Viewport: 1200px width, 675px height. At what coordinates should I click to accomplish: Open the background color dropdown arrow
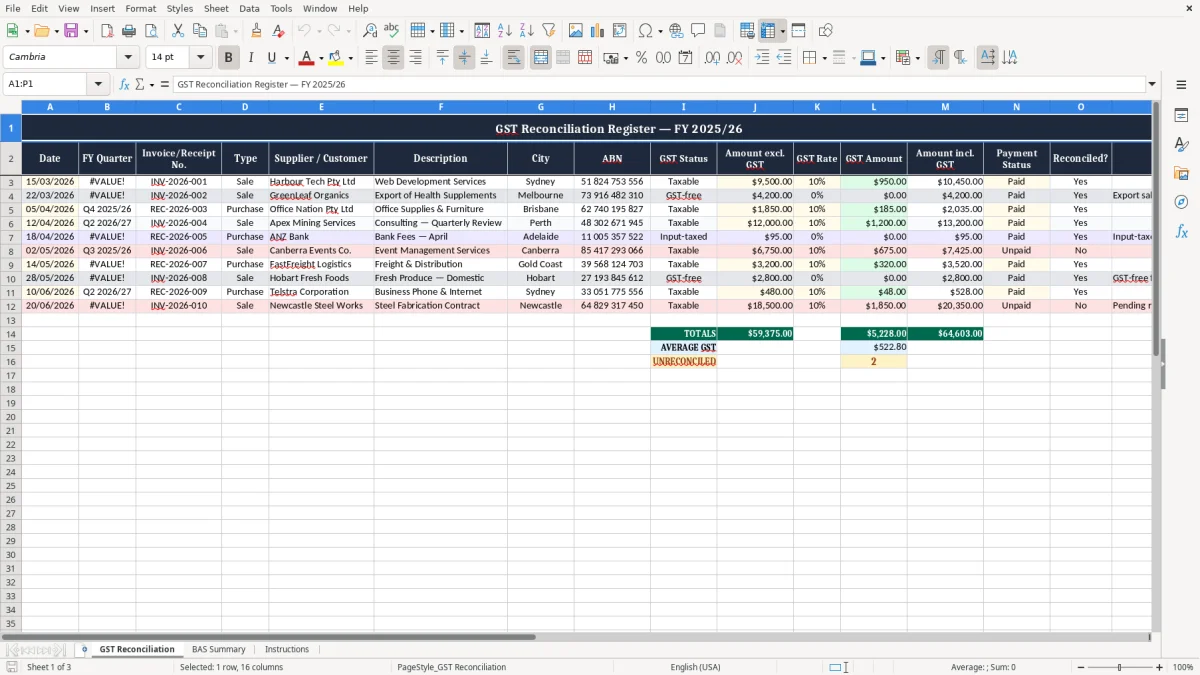[x=350, y=58]
